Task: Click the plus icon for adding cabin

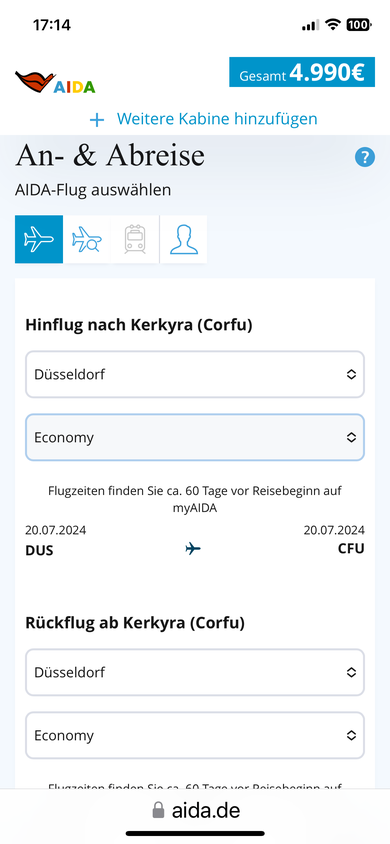Action: point(97,119)
